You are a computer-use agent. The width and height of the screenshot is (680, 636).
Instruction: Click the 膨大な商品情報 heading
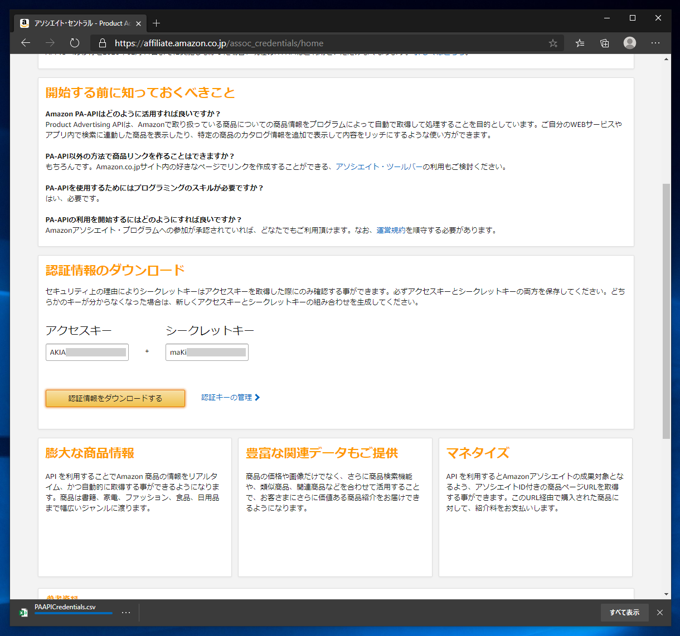(90, 453)
